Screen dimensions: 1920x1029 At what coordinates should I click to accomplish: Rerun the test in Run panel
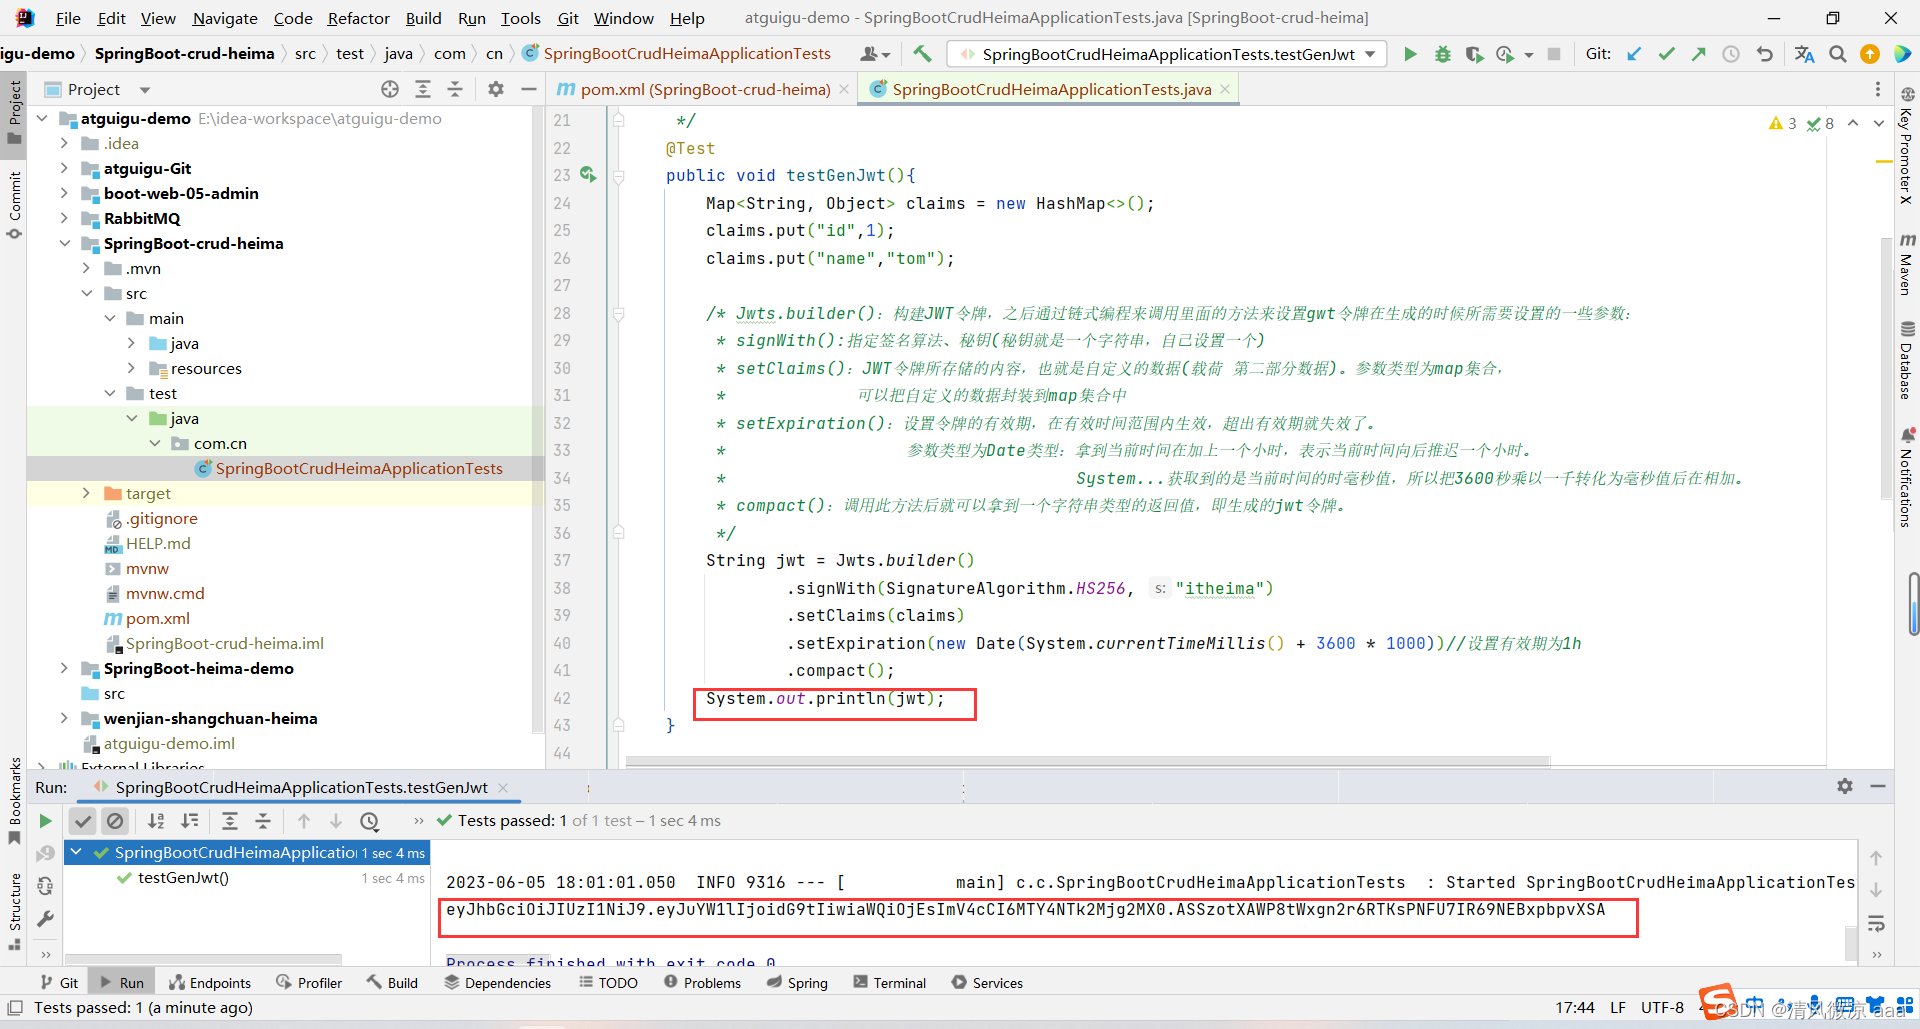pyautogui.click(x=45, y=821)
